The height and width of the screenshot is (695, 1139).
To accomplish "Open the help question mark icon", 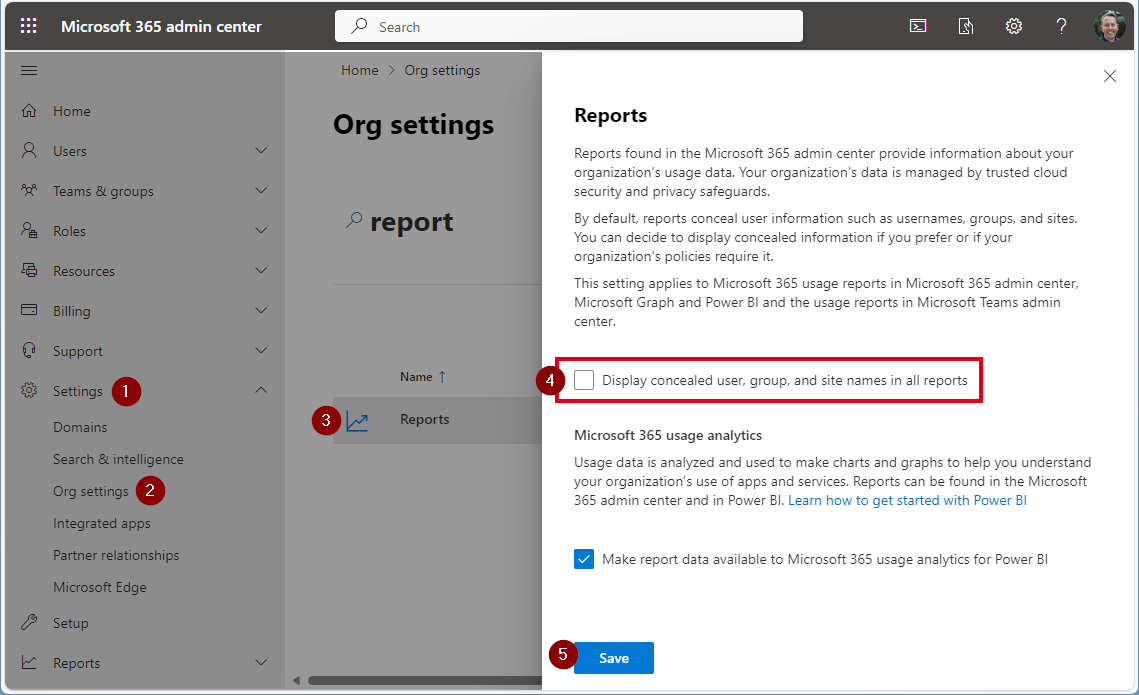I will coord(1061,26).
